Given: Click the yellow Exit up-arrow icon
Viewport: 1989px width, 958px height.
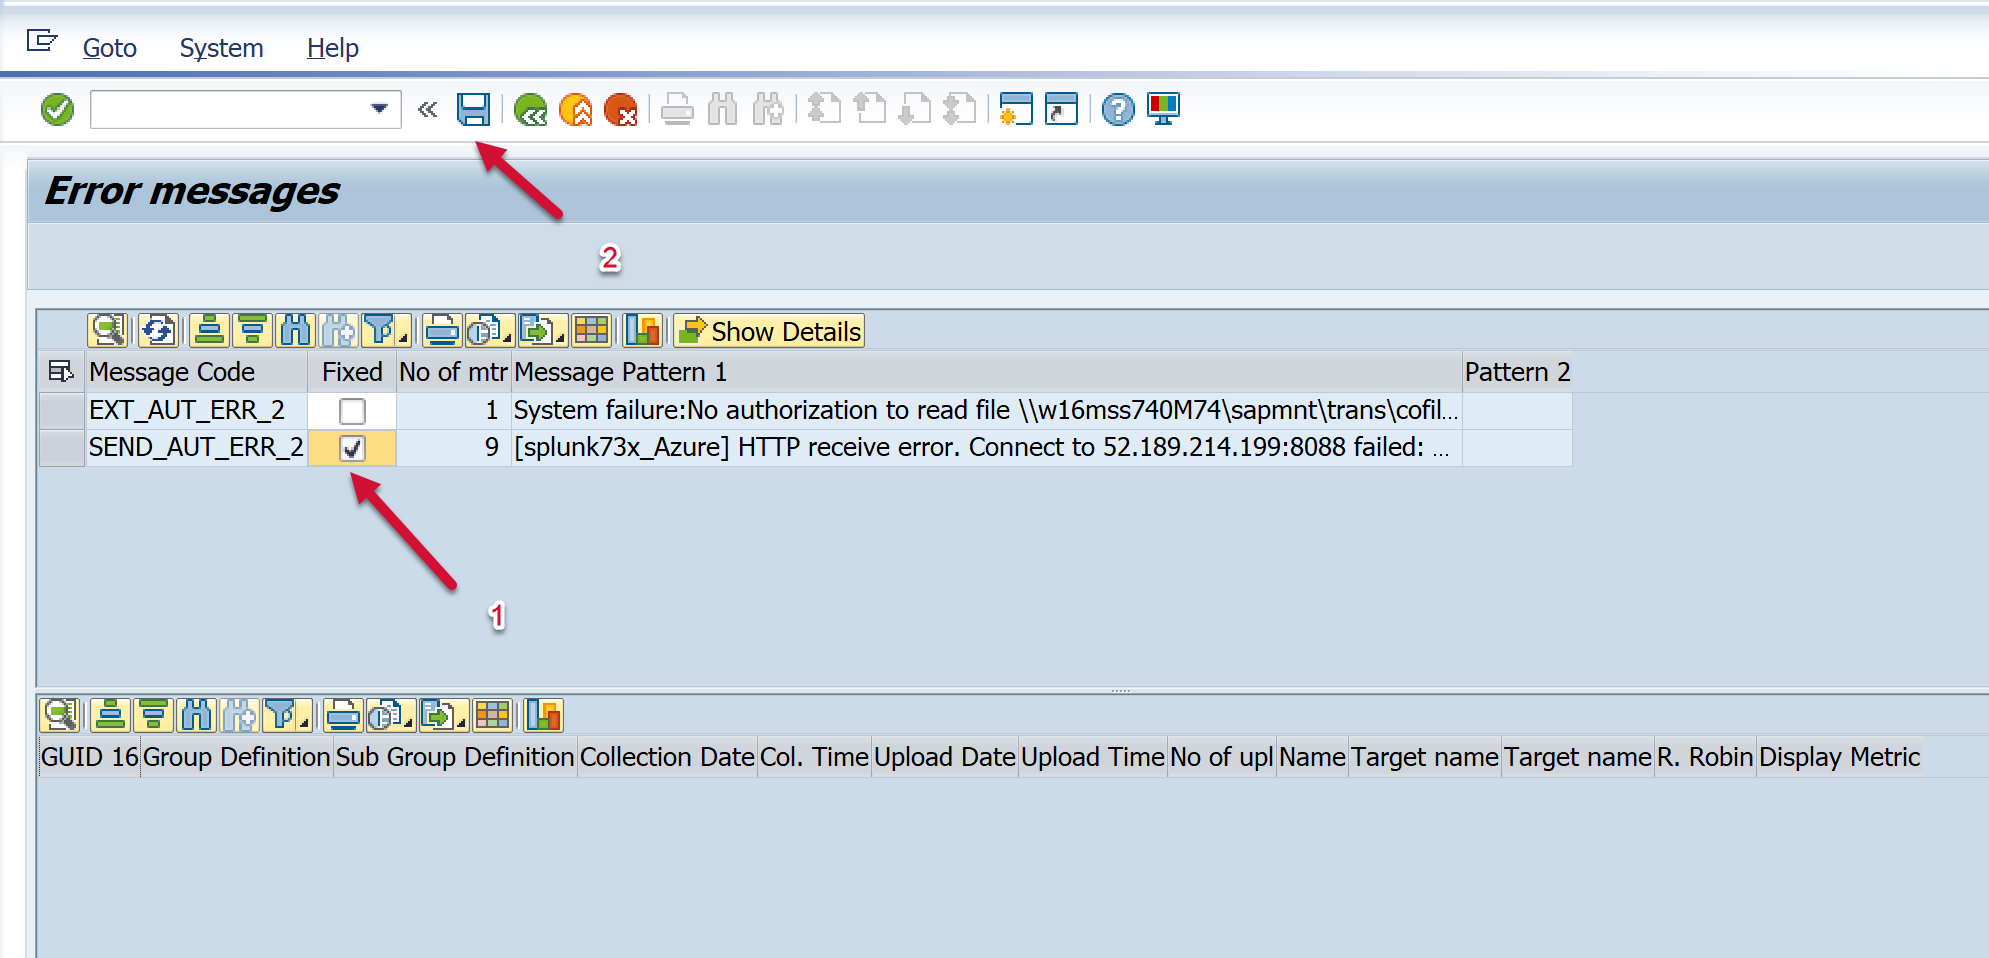Looking at the screenshot, I should tap(576, 109).
